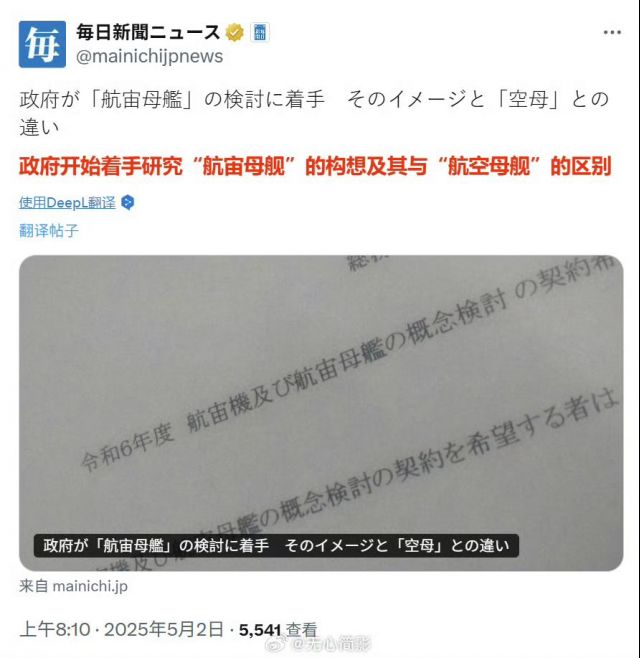640x658 pixels.
Task: Click the red Chinese translation text
Action: (x=315, y=166)
